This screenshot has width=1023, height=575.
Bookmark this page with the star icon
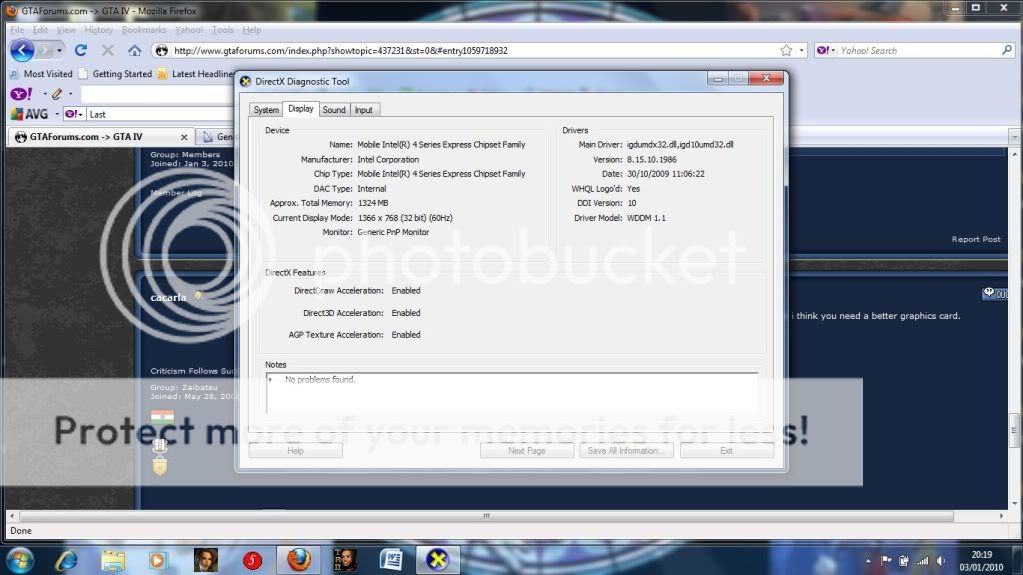click(786, 50)
